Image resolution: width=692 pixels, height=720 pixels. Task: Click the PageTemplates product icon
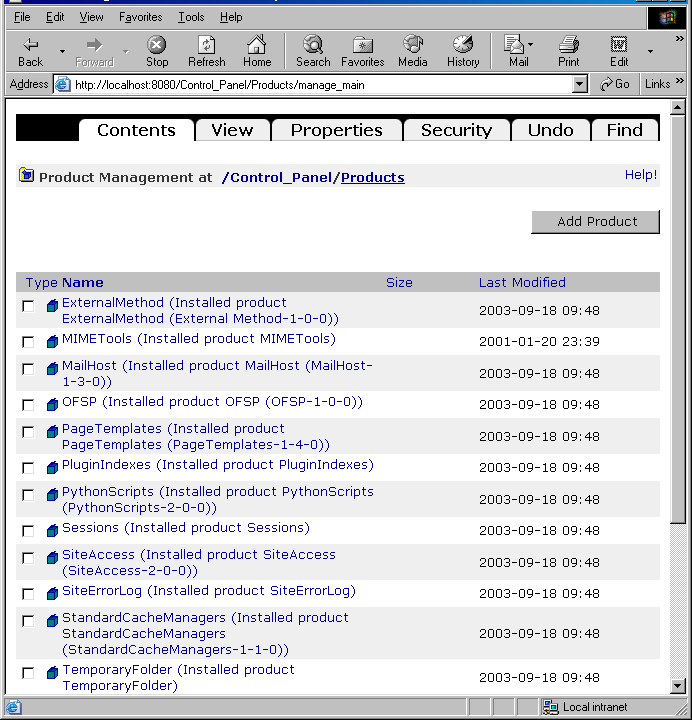click(52, 431)
